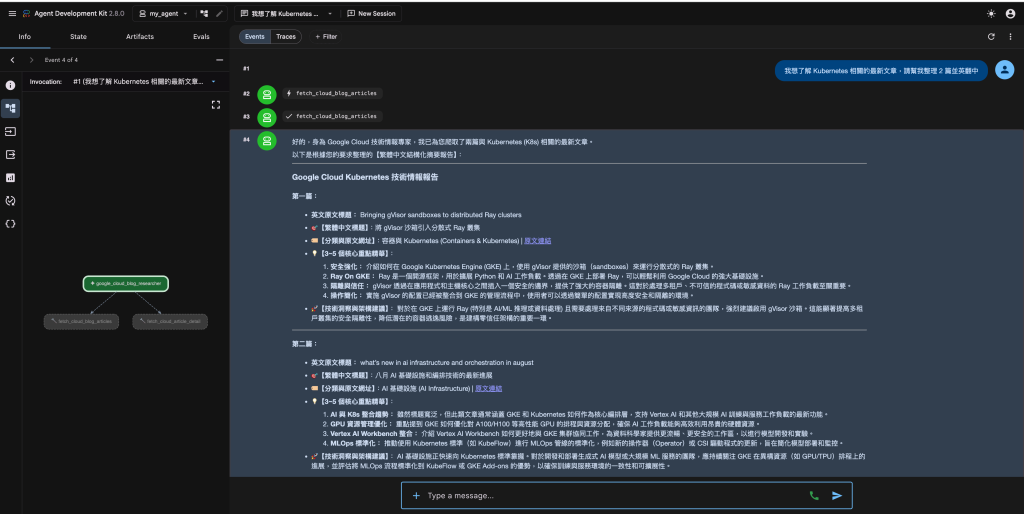Go to the next event arrow

pos(31,60)
